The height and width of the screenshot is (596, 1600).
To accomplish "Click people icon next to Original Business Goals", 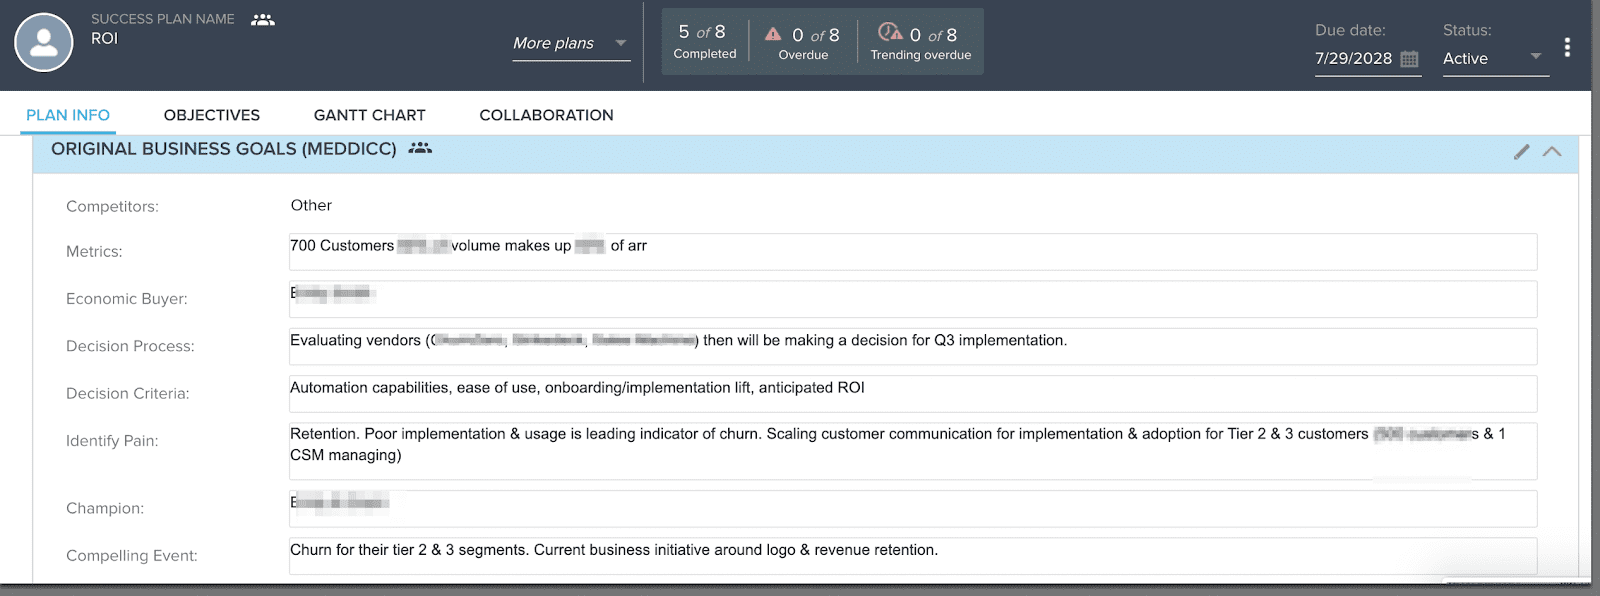I will [420, 148].
